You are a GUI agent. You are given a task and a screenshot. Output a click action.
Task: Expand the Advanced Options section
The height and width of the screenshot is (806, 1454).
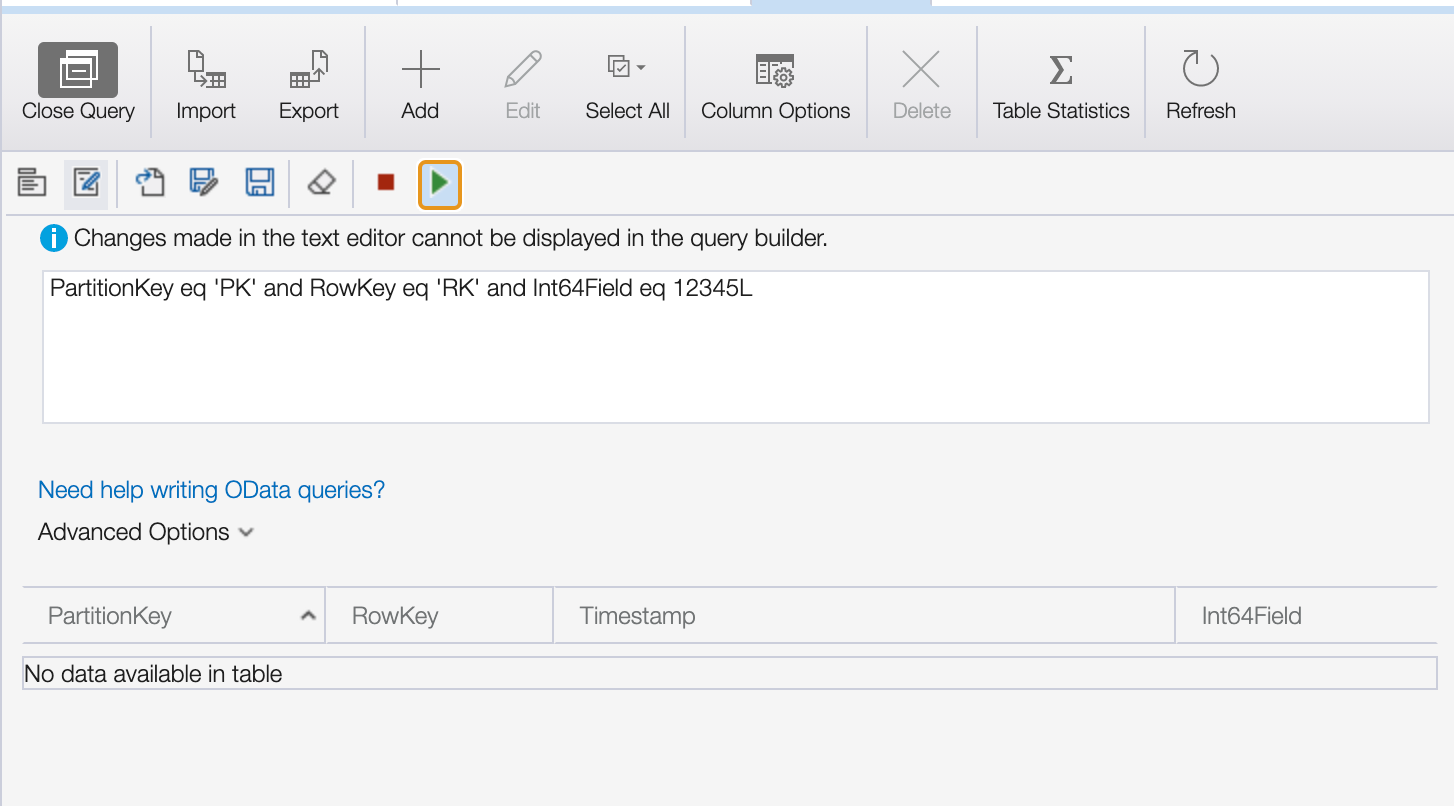pyautogui.click(x=145, y=531)
